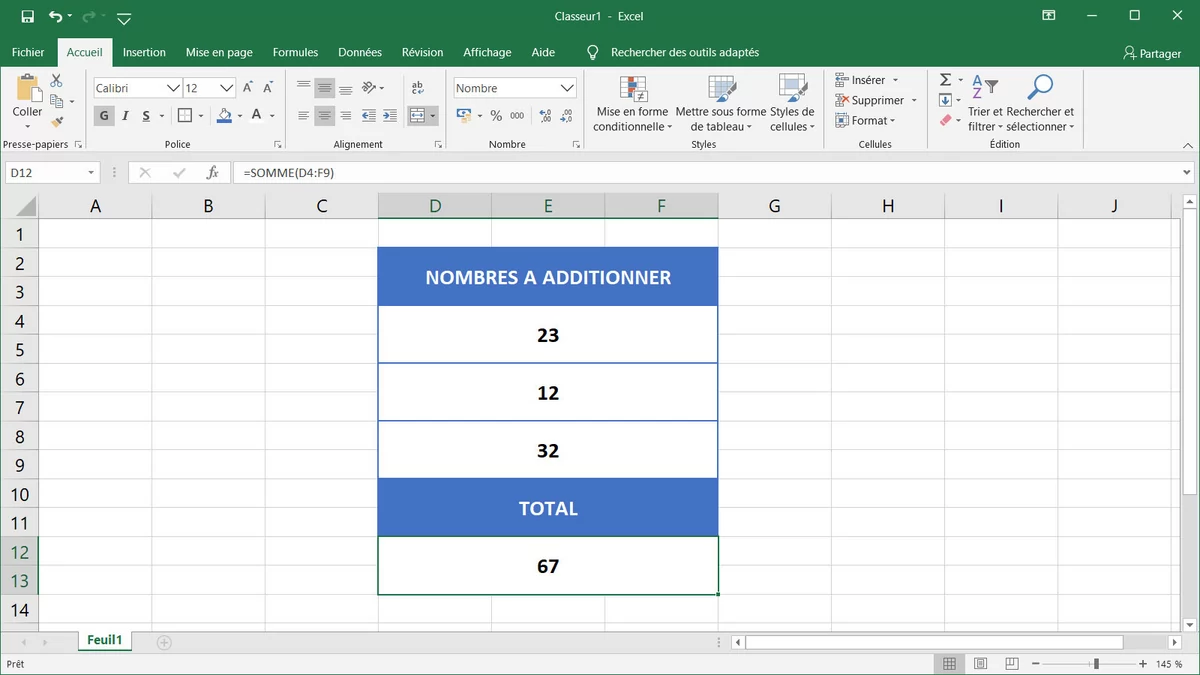Click the increase font size icon
1200x675 pixels.
pos(248,88)
